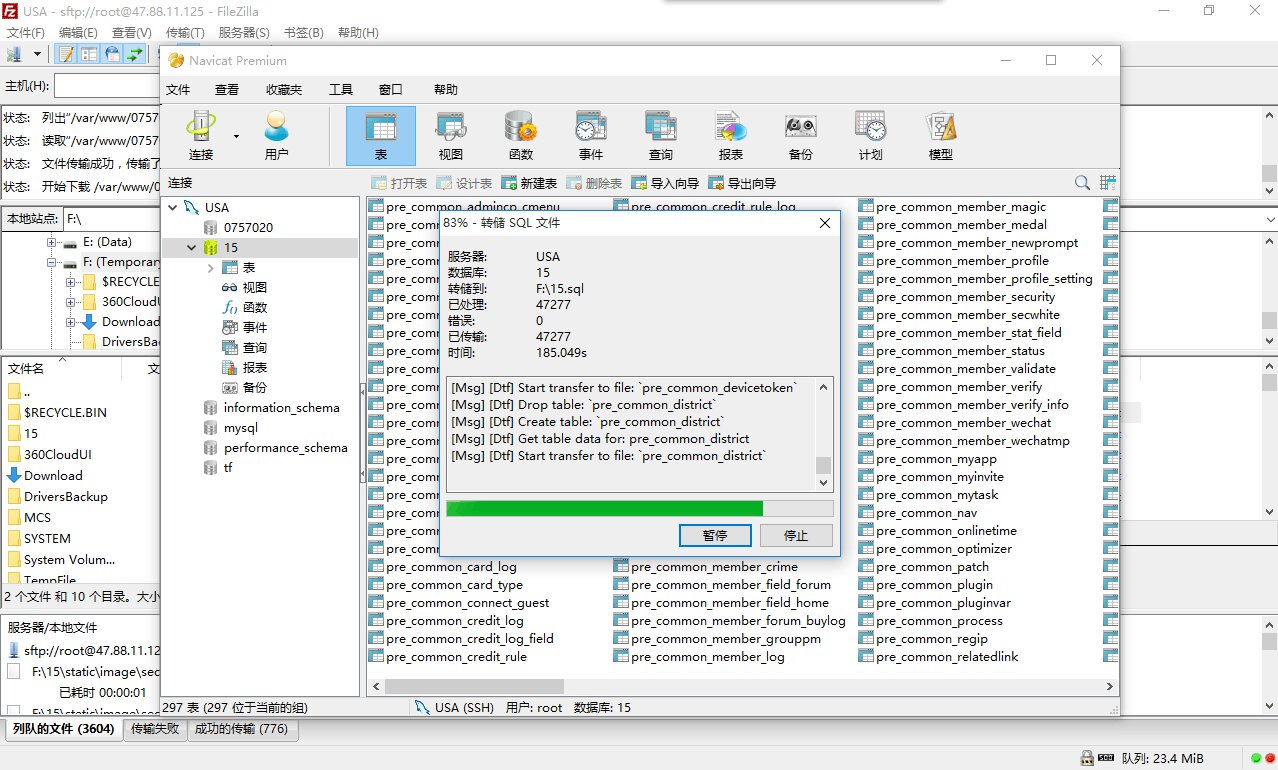Open the Query (查询) toolbar icon
The width and height of the screenshot is (1278, 770).
coord(660,136)
